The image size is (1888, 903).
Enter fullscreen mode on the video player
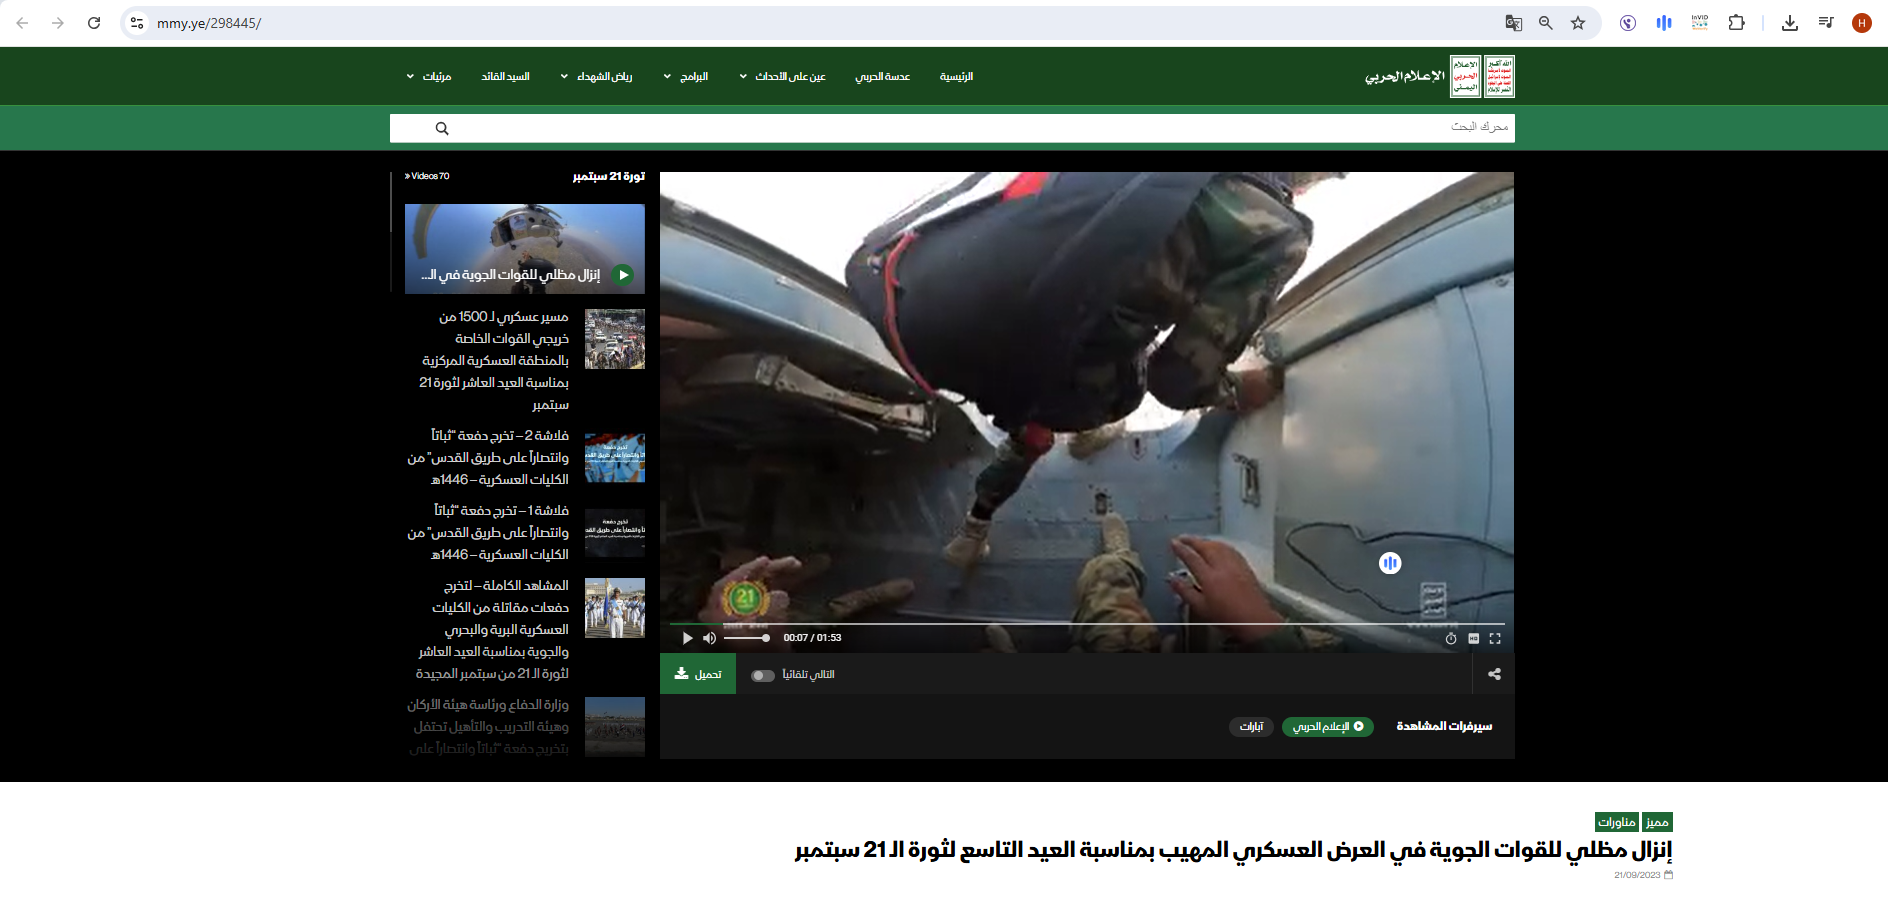(1495, 638)
